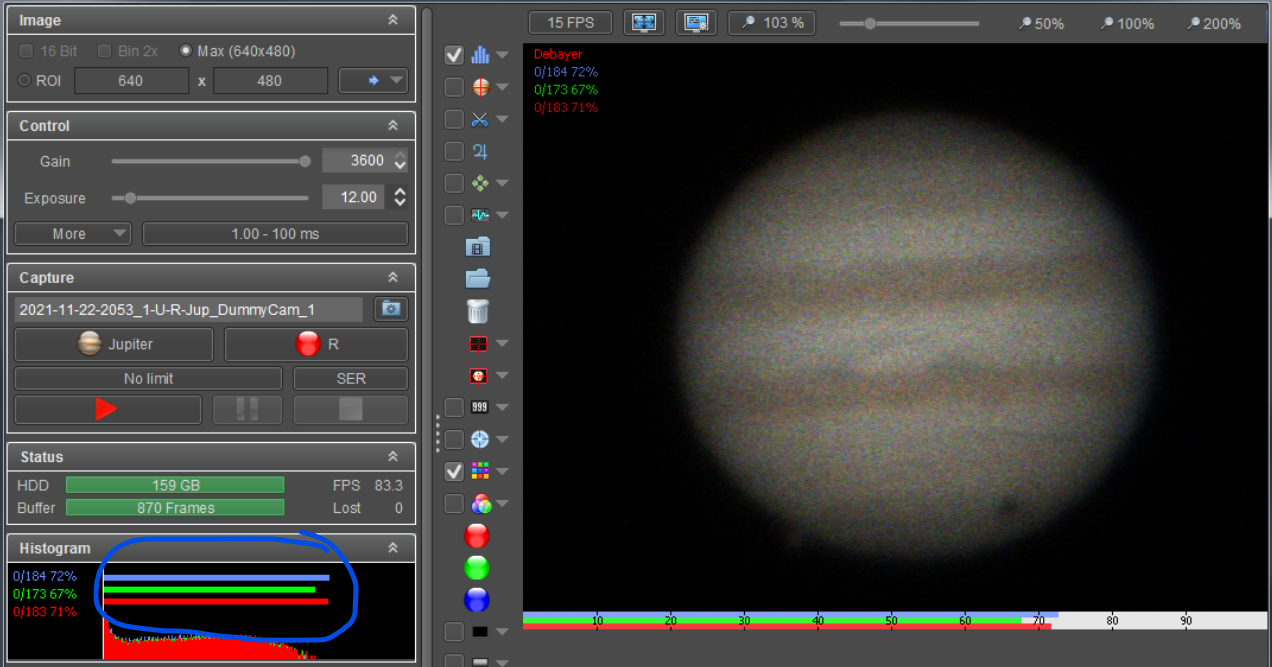Collapse the Image panel

point(393,20)
